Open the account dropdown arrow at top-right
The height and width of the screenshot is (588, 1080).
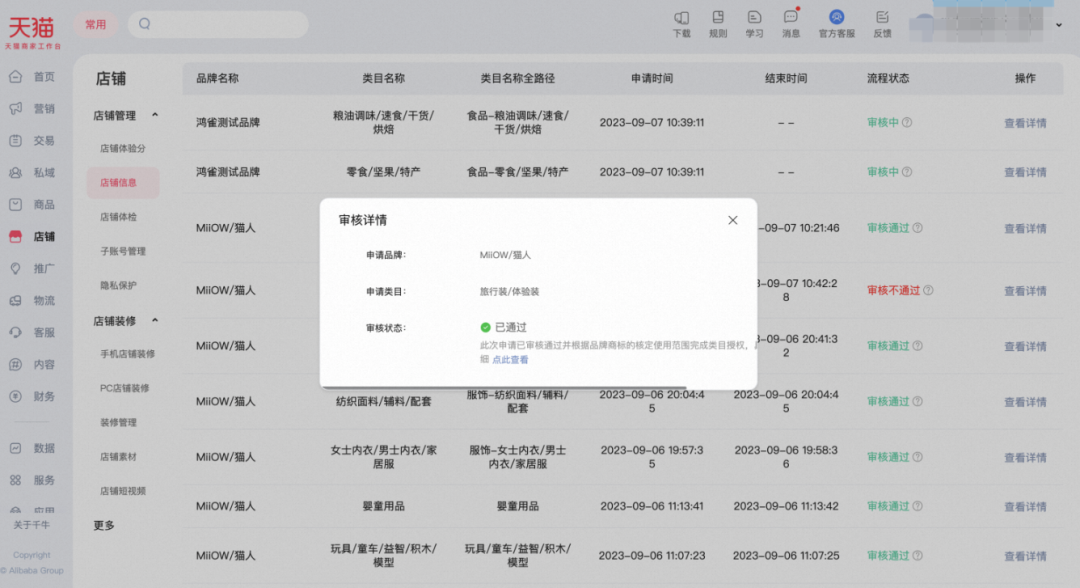pos(1059,25)
